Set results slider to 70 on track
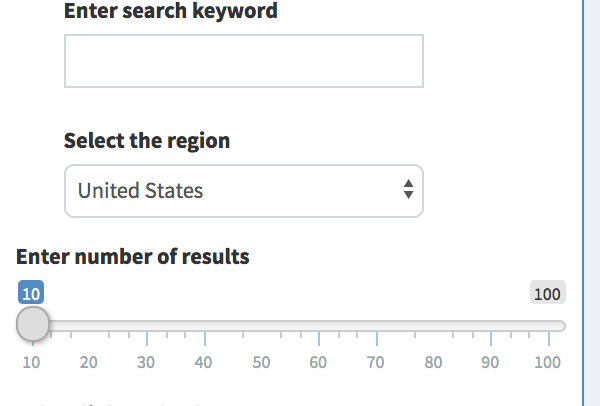Image resolution: width=600 pixels, height=406 pixels. pyautogui.click(x=375, y=325)
